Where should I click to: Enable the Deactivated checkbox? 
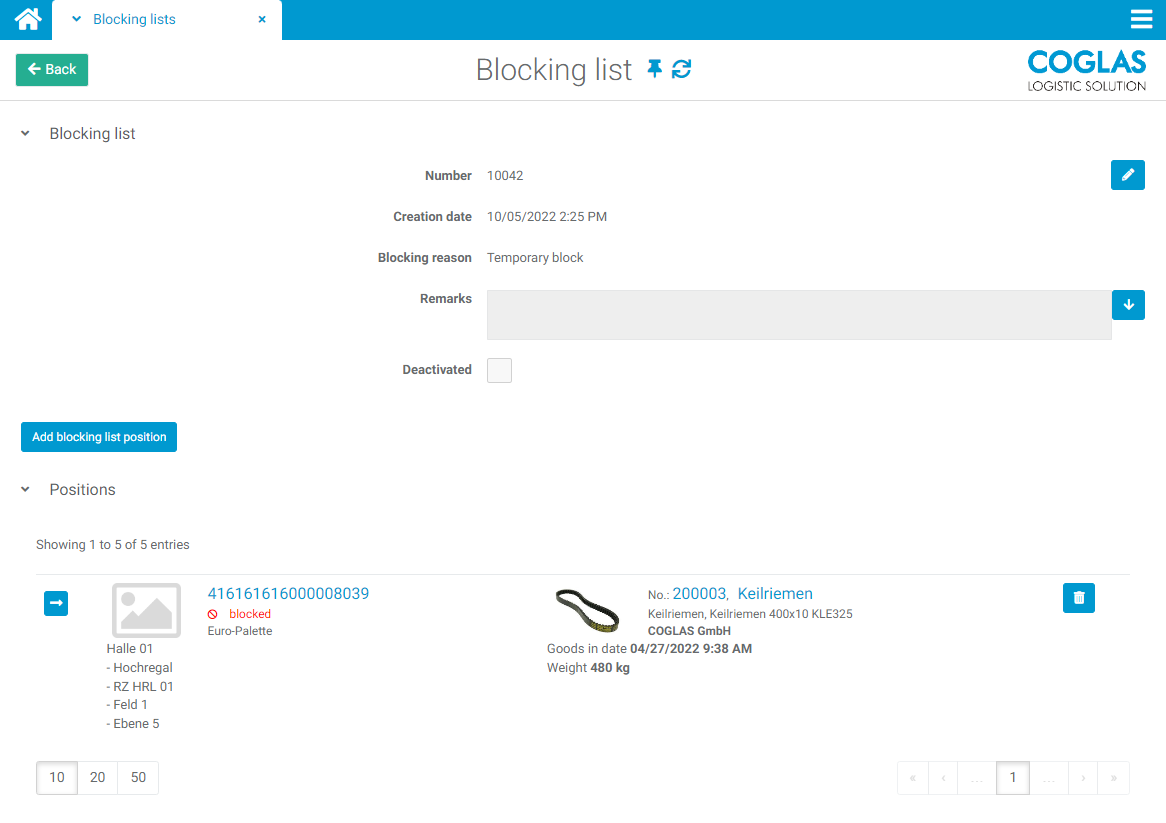(x=499, y=370)
